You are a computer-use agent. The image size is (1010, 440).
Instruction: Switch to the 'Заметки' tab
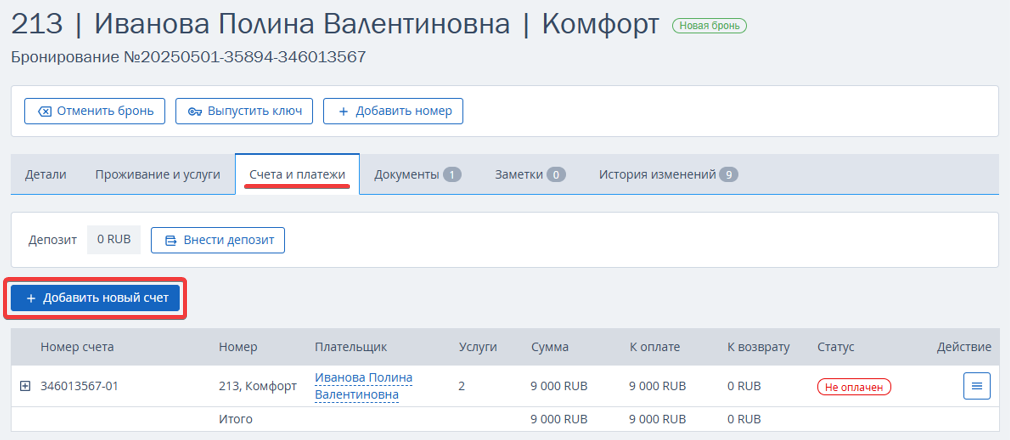pos(530,175)
